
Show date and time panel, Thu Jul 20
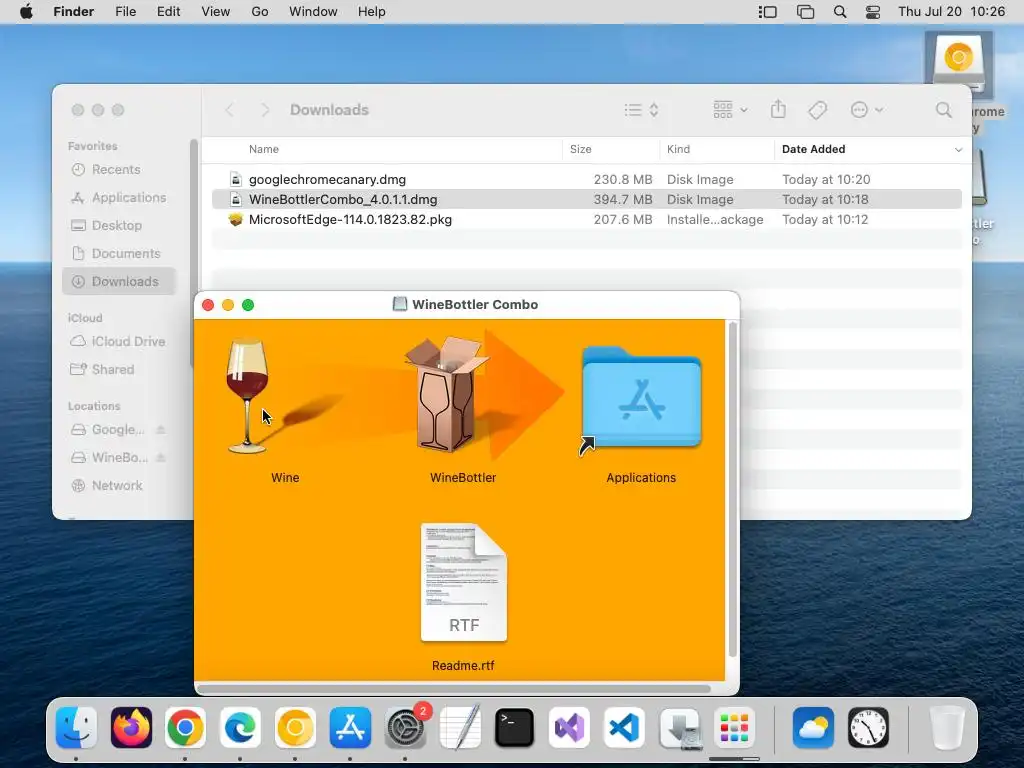click(x=952, y=12)
